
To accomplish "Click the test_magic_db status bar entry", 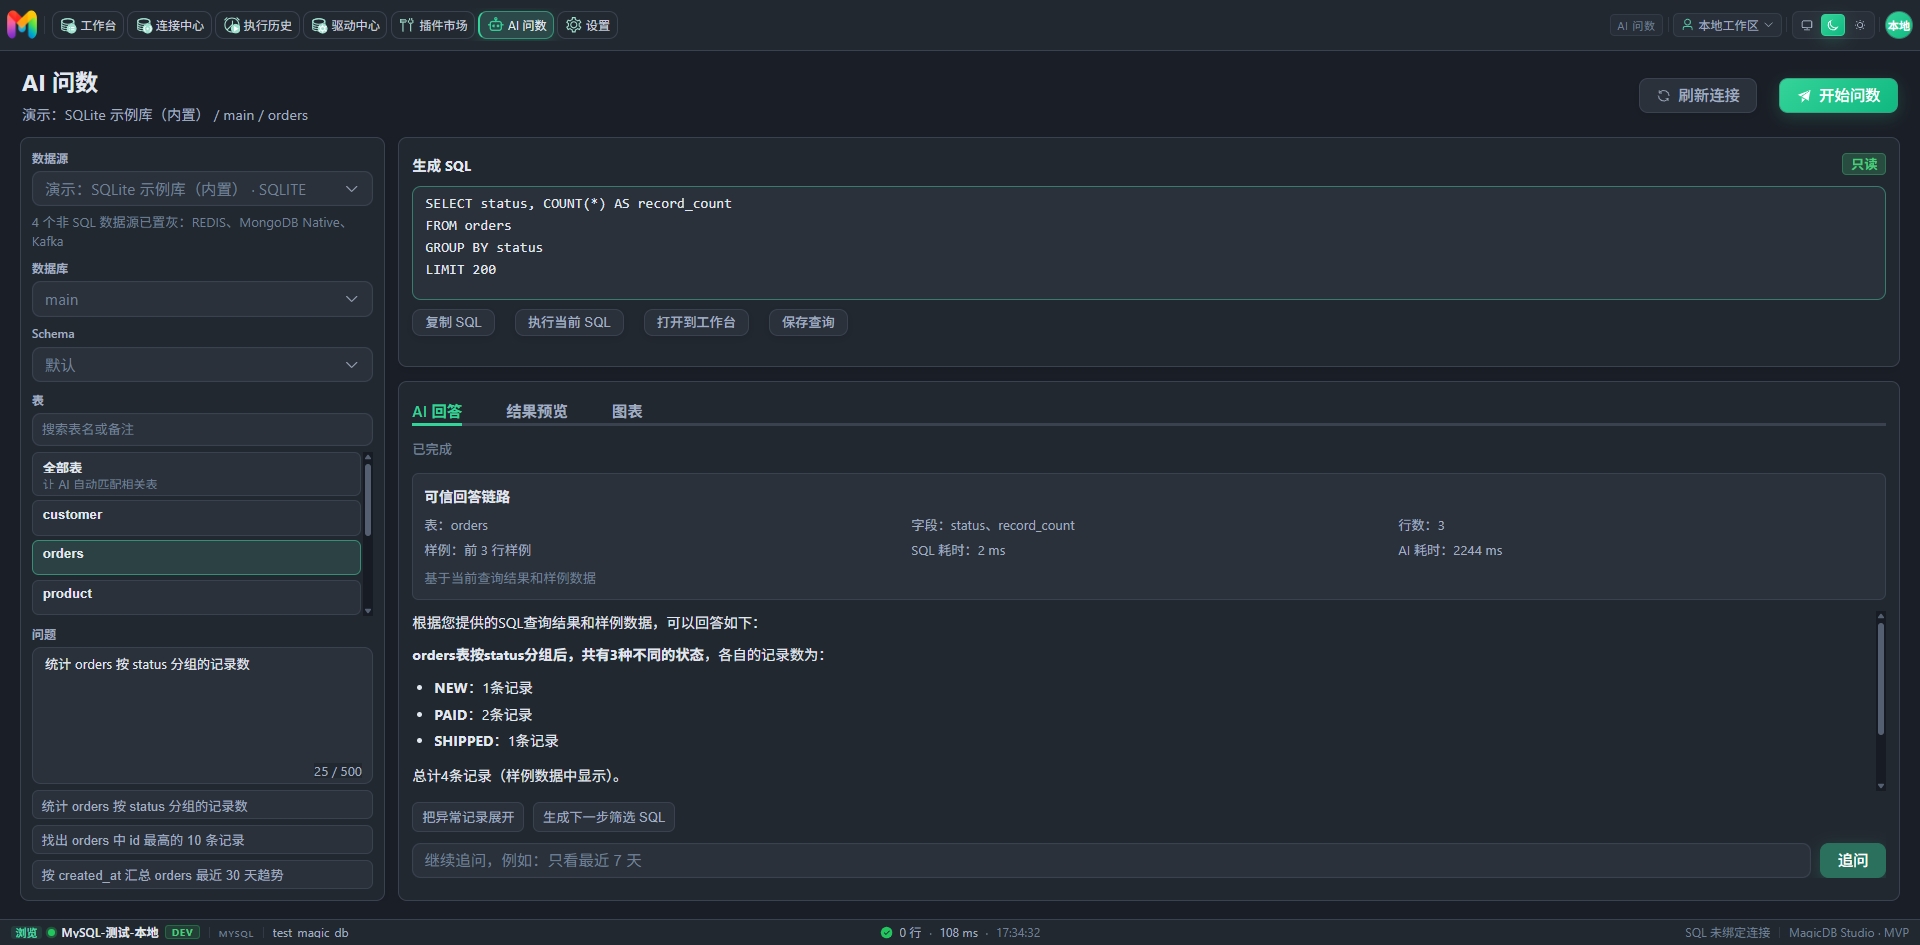I will click(x=310, y=932).
